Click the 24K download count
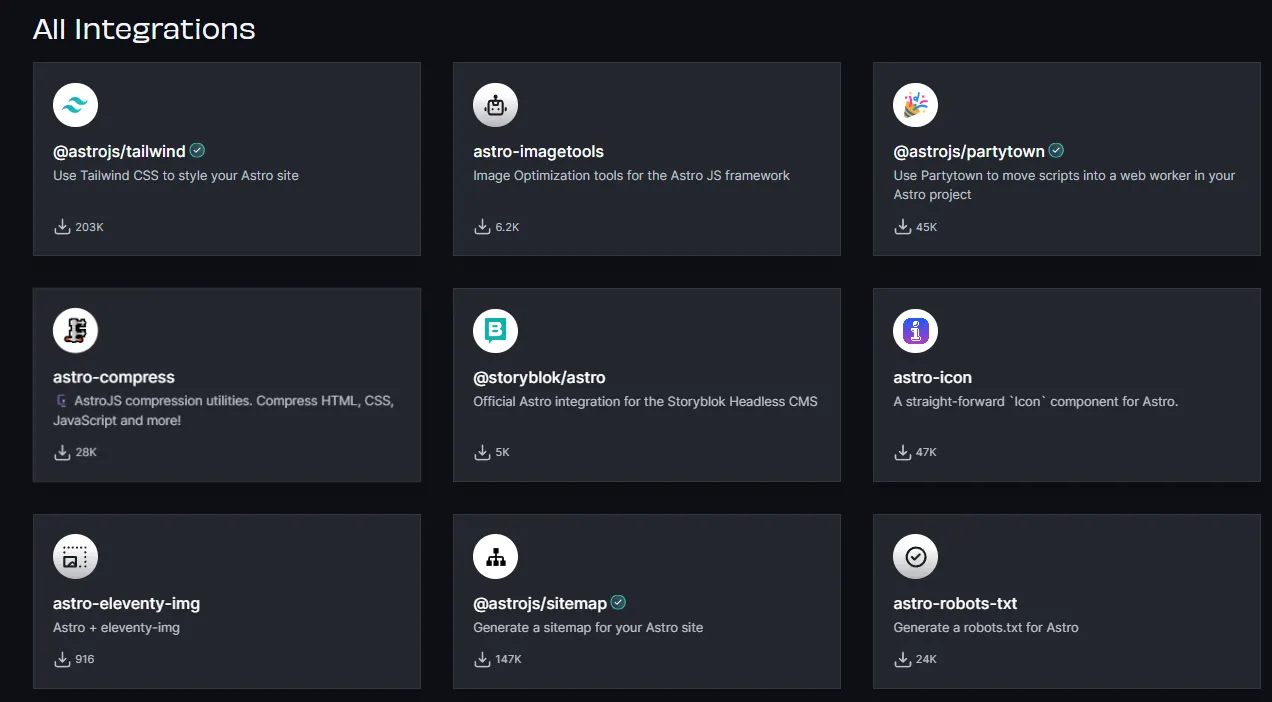Image resolution: width=1272 pixels, height=702 pixels. [926, 660]
